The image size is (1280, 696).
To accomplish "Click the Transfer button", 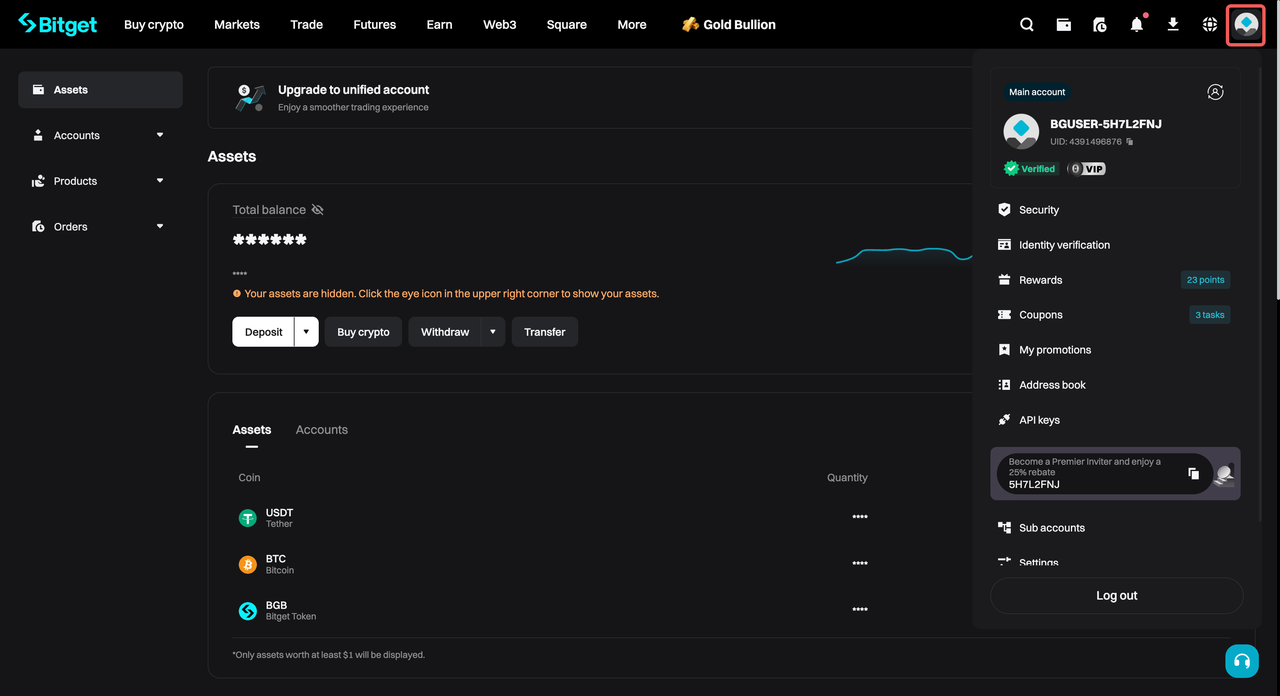I will coord(545,332).
